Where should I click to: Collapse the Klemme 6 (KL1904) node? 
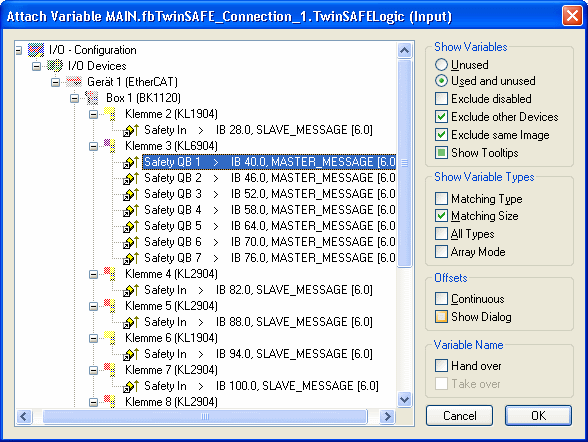pos(93,338)
